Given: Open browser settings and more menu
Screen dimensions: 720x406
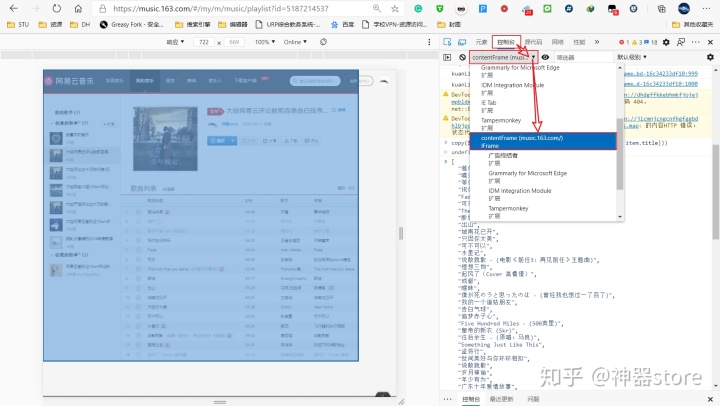Looking at the screenshot, I should tap(706, 8).
